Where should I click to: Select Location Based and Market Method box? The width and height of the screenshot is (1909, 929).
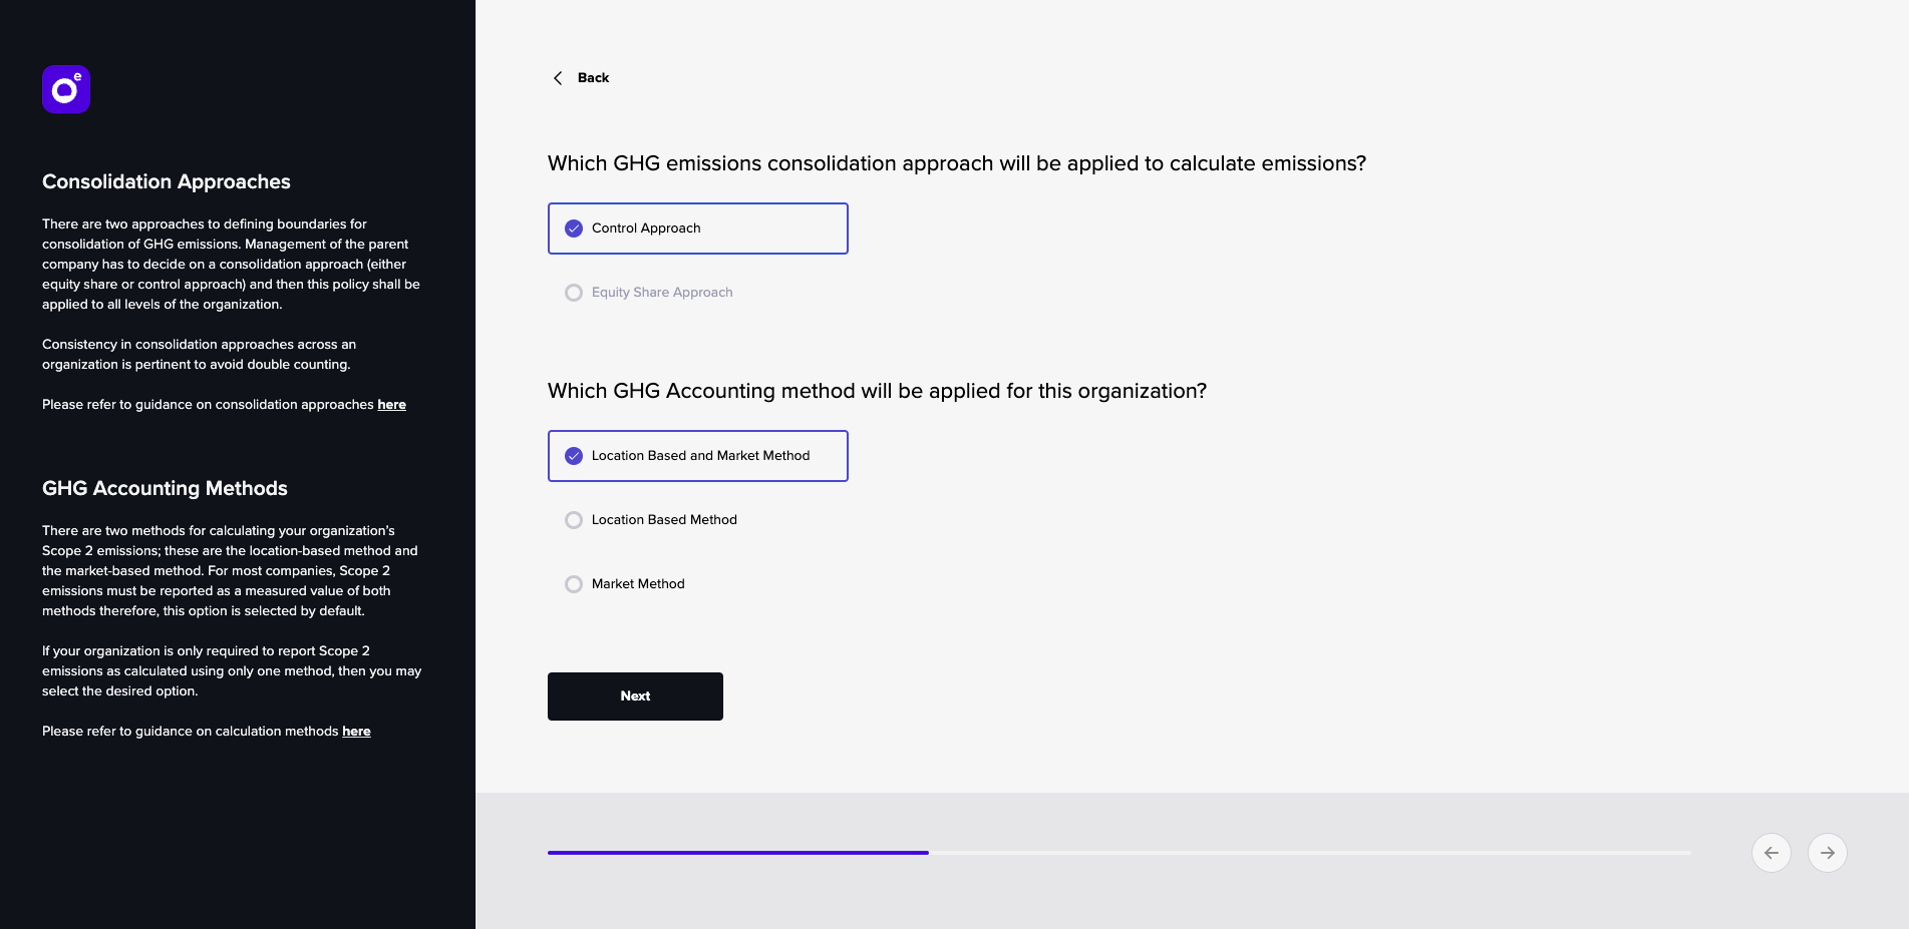698,456
